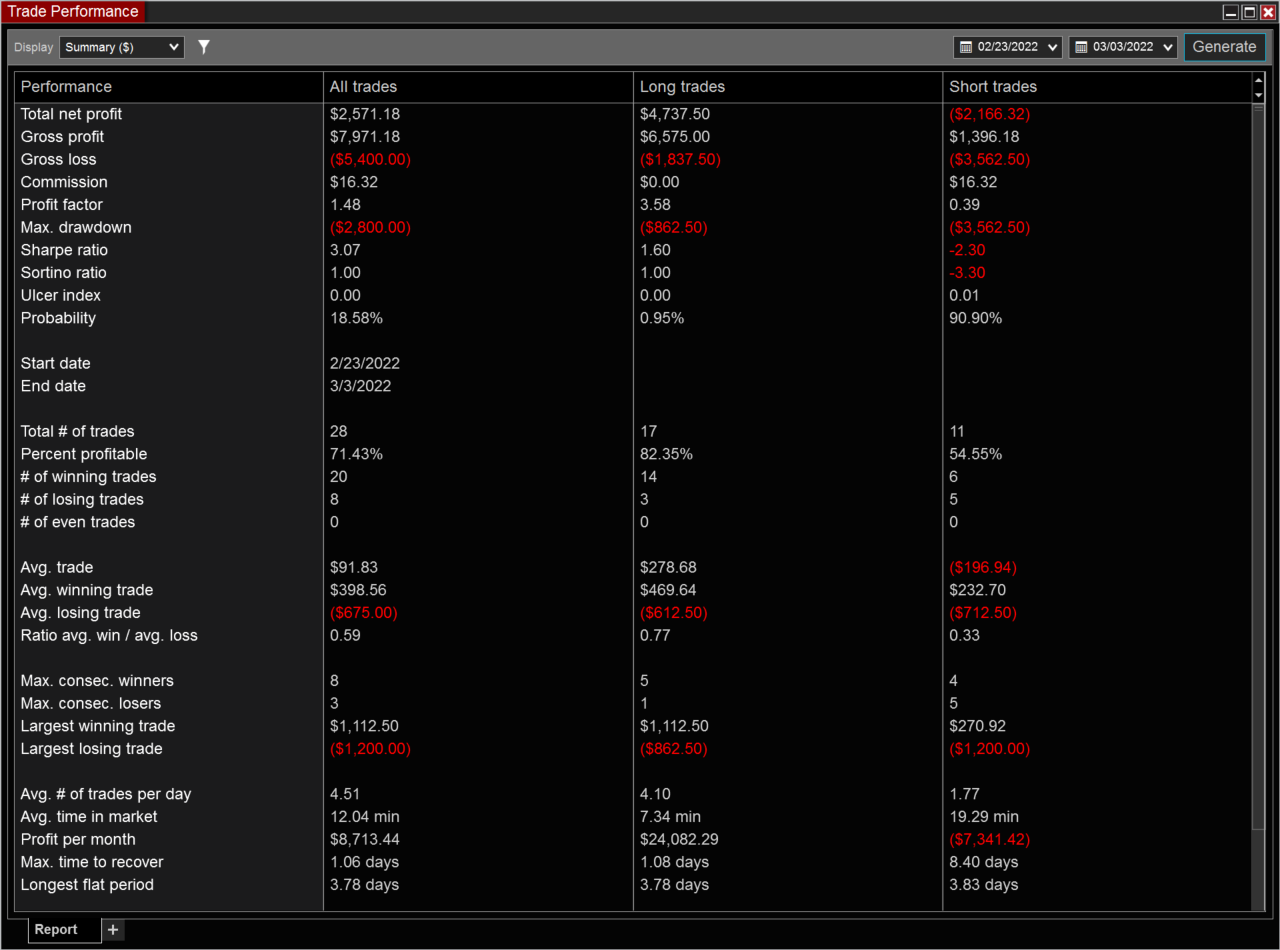Select the 12.04 min time in market value

click(x=365, y=817)
